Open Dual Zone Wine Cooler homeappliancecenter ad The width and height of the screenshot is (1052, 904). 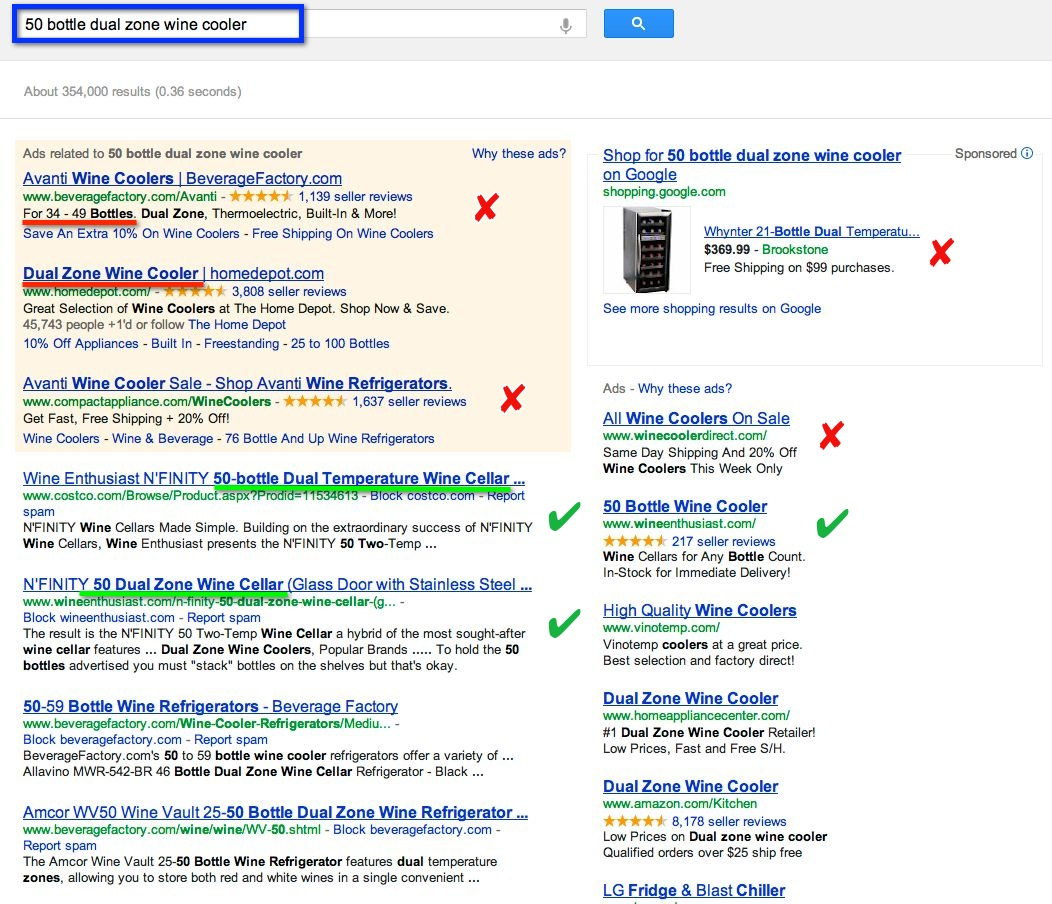690,698
